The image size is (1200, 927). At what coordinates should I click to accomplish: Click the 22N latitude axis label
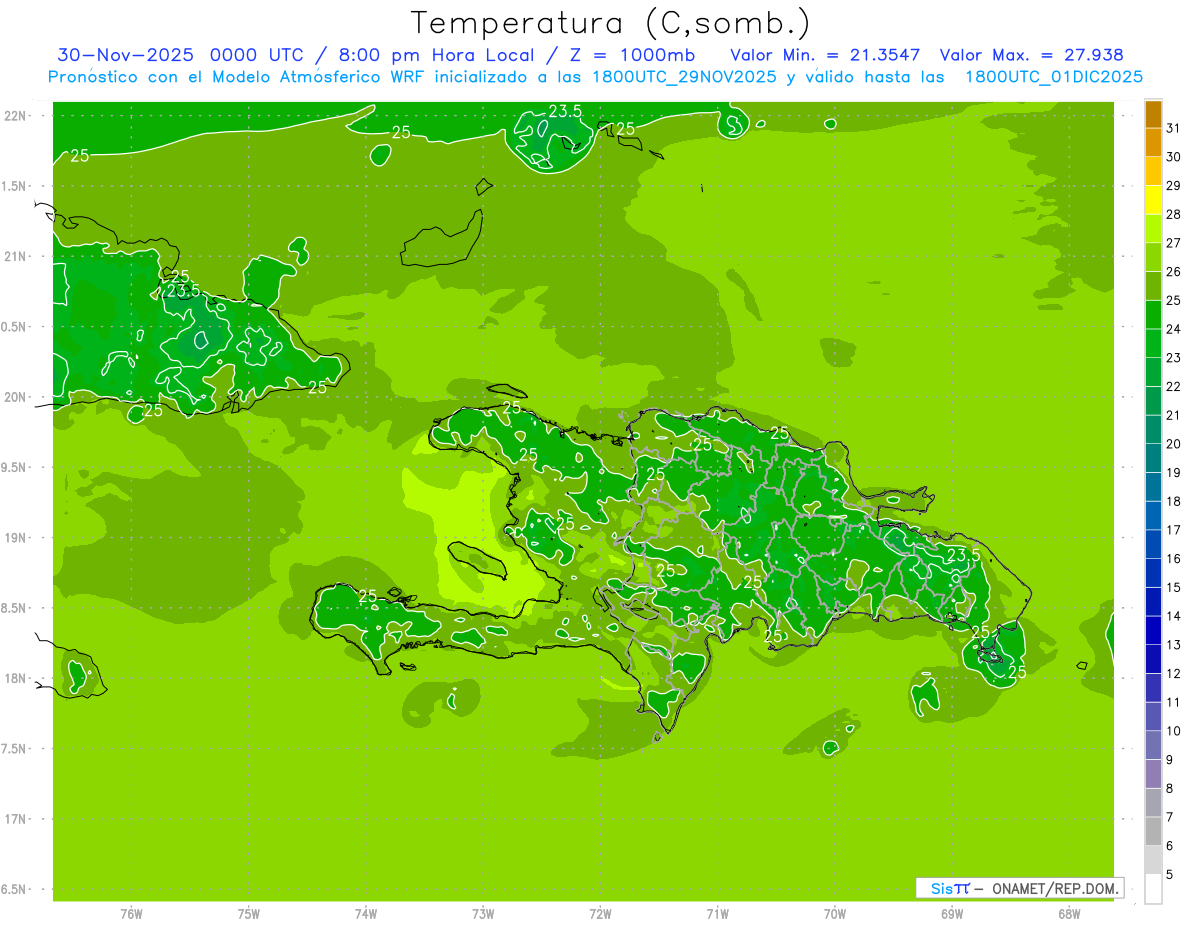16,116
